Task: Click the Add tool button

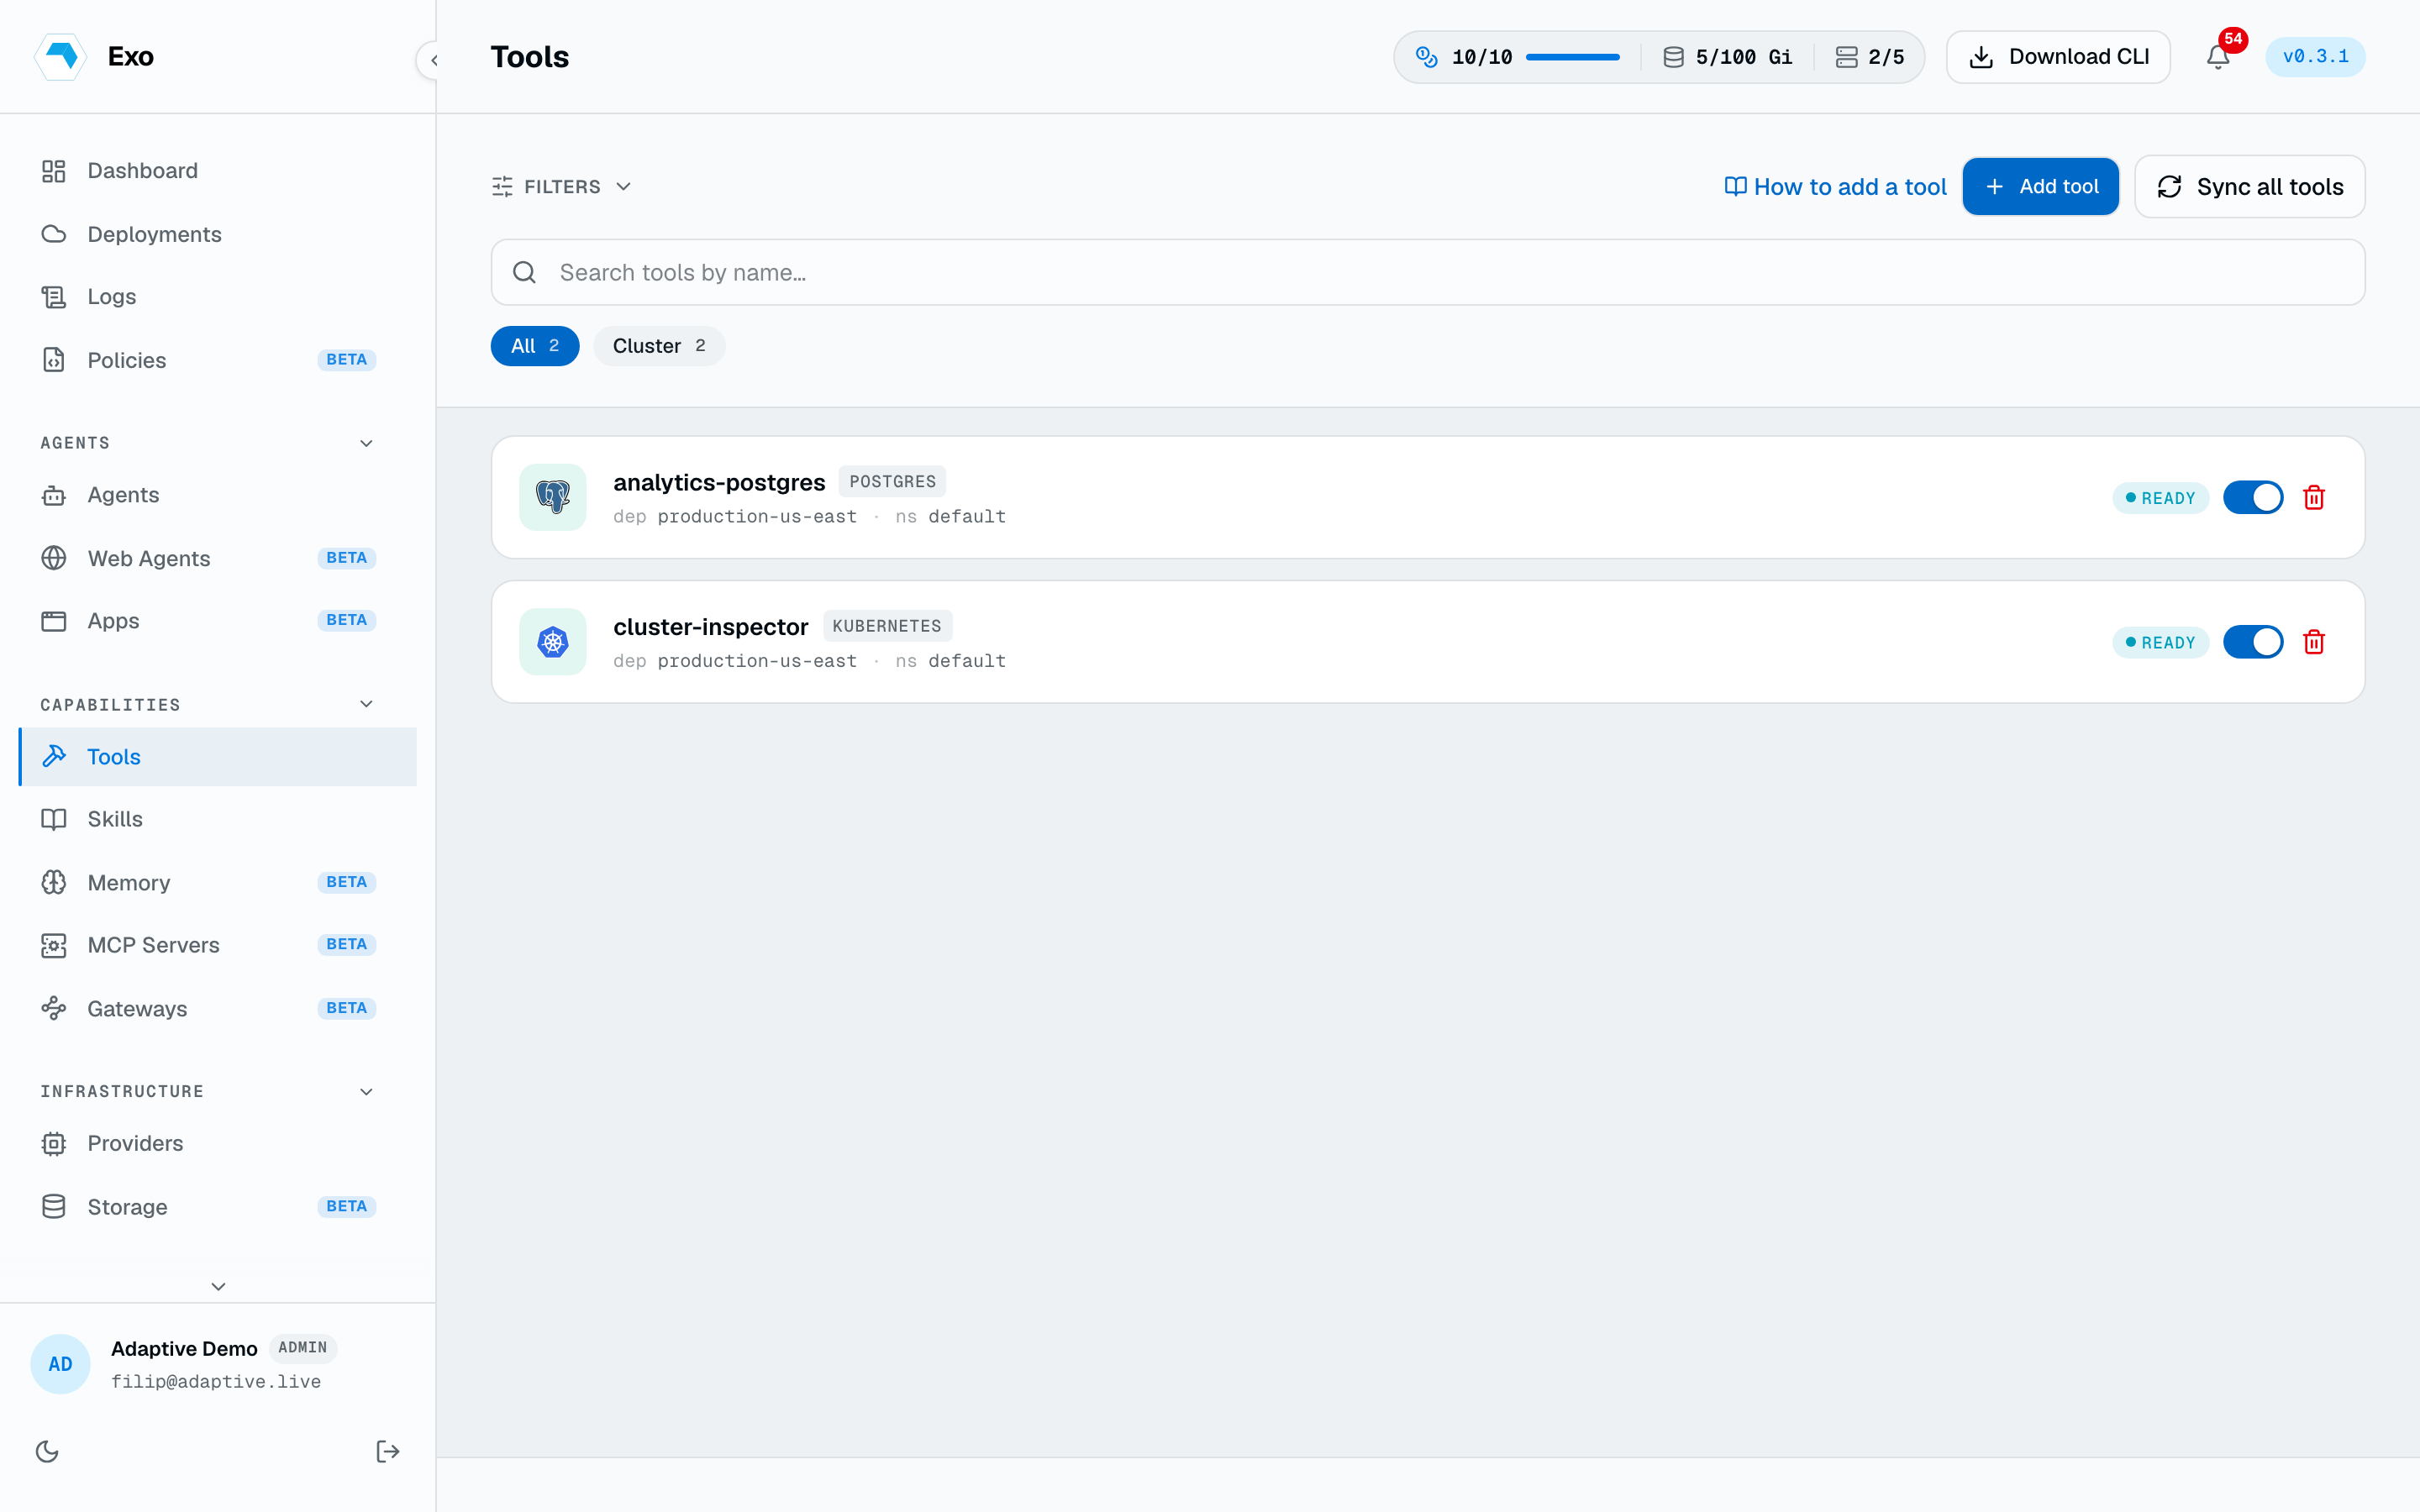Action: [x=2040, y=187]
